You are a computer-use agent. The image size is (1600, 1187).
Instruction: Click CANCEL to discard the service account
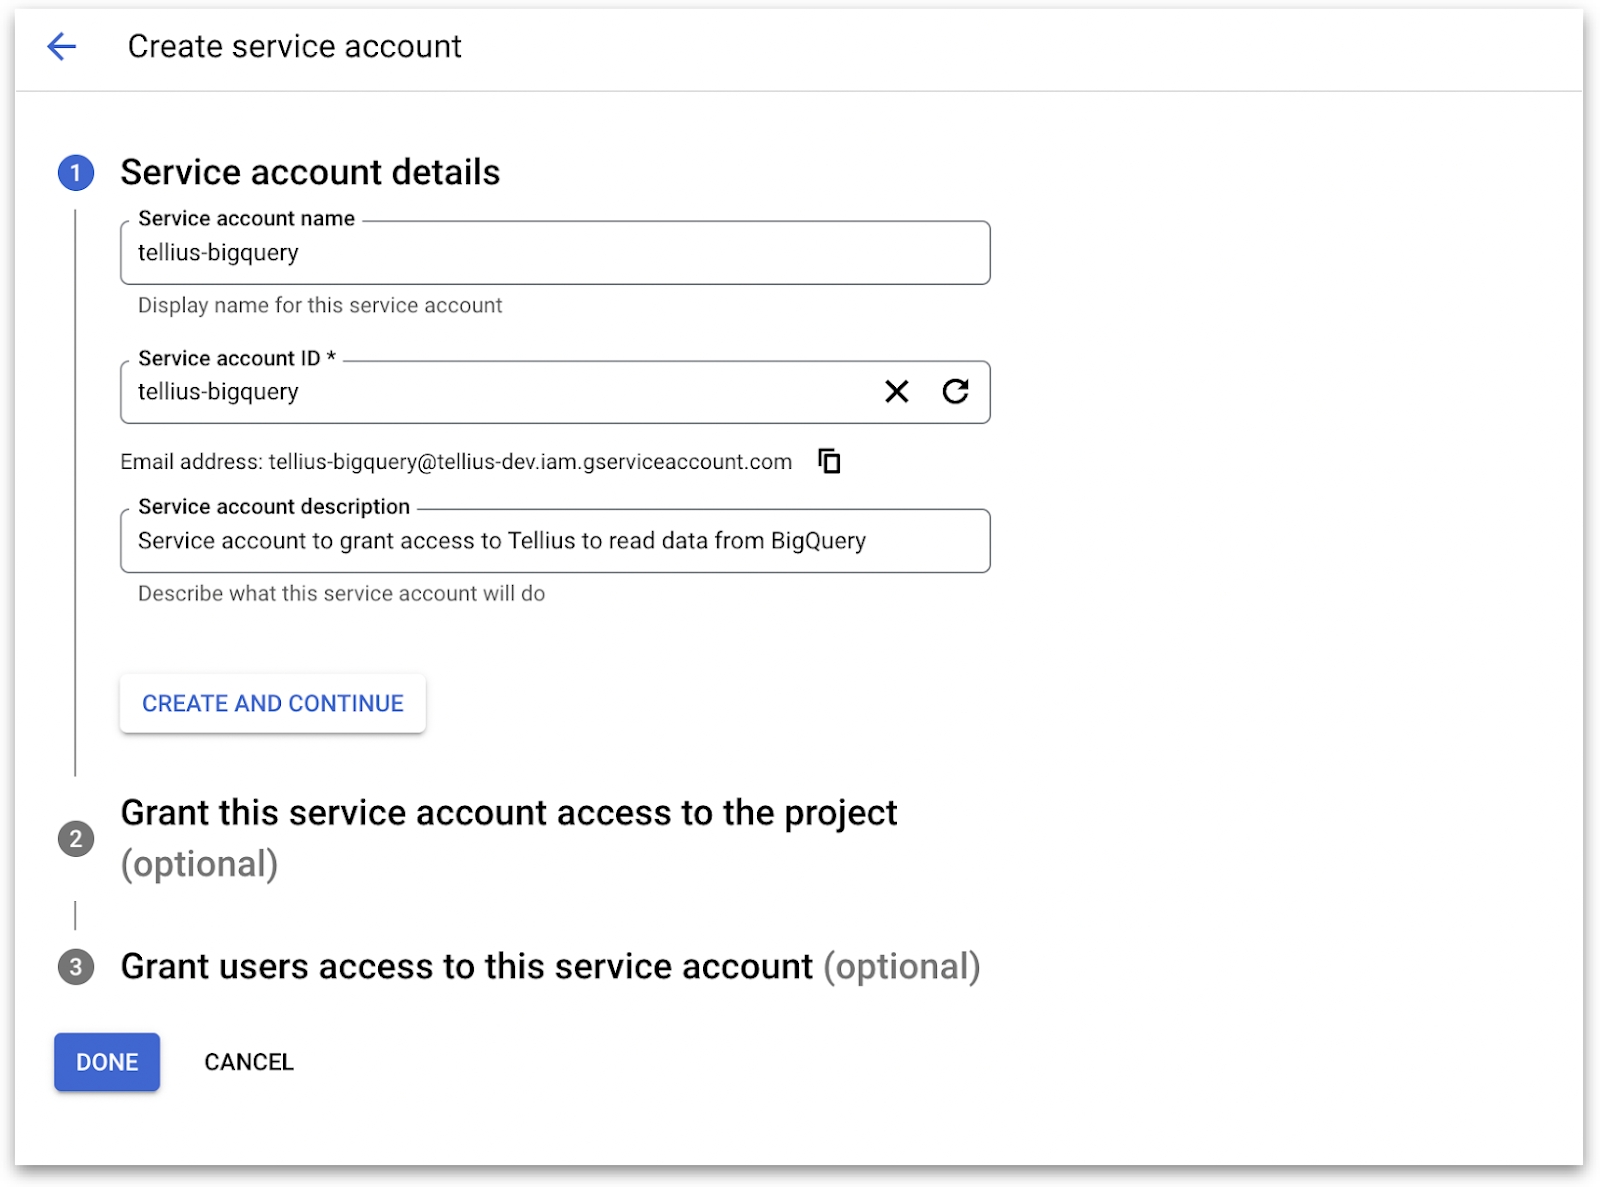249,1062
